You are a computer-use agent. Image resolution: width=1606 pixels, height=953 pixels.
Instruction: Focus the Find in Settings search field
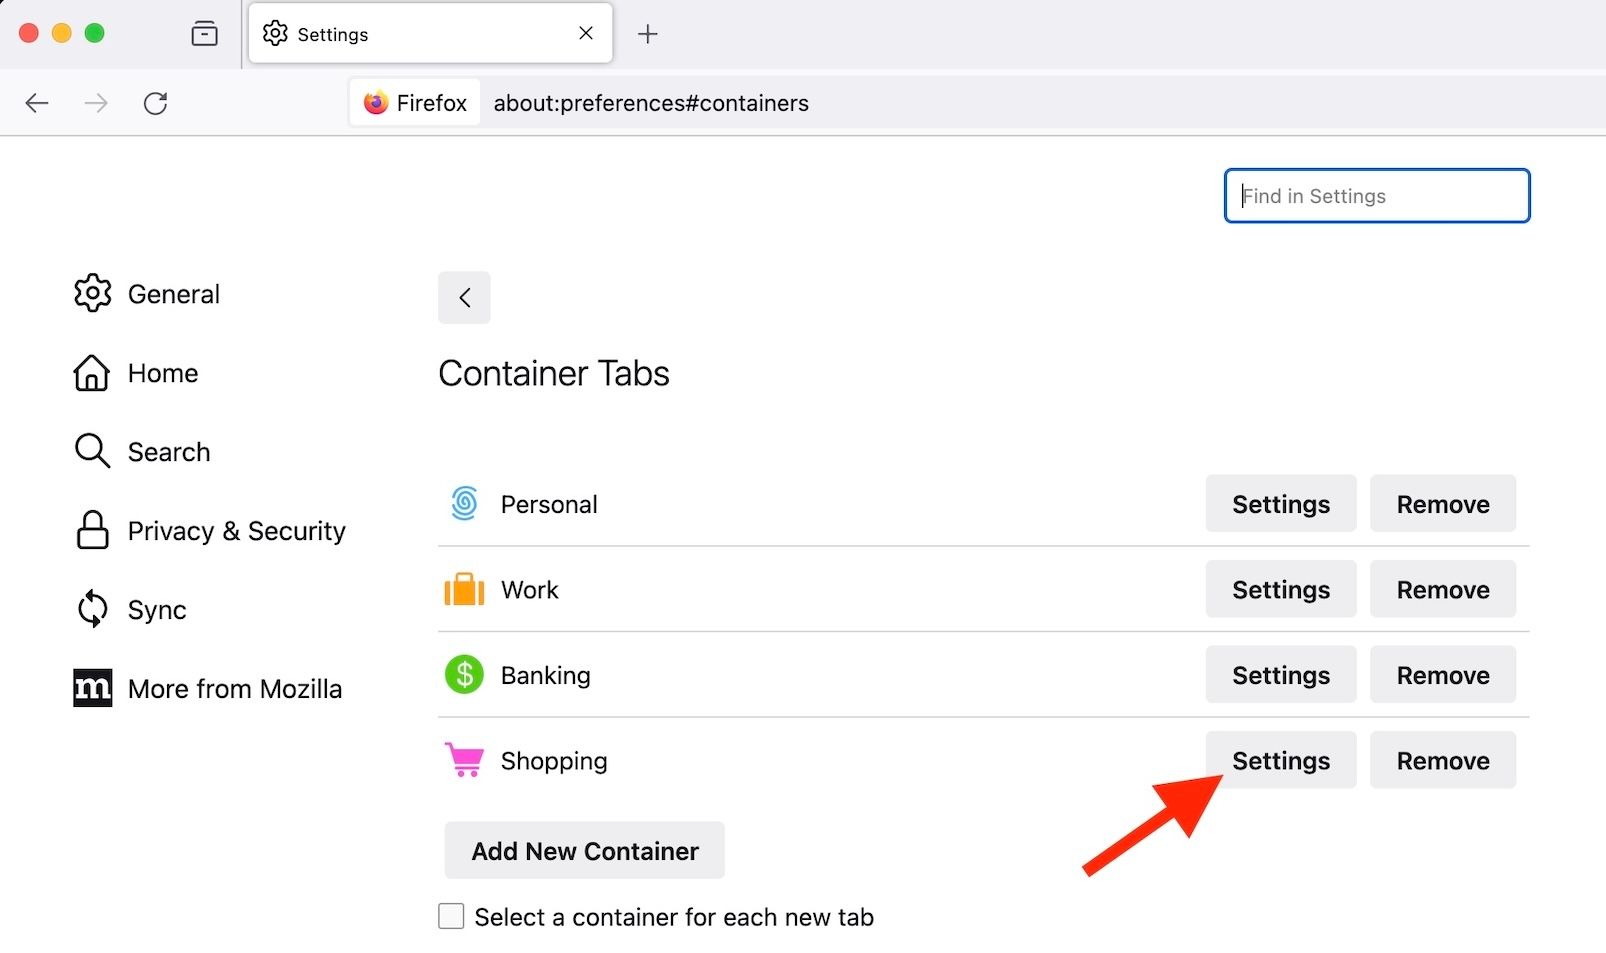[1377, 196]
